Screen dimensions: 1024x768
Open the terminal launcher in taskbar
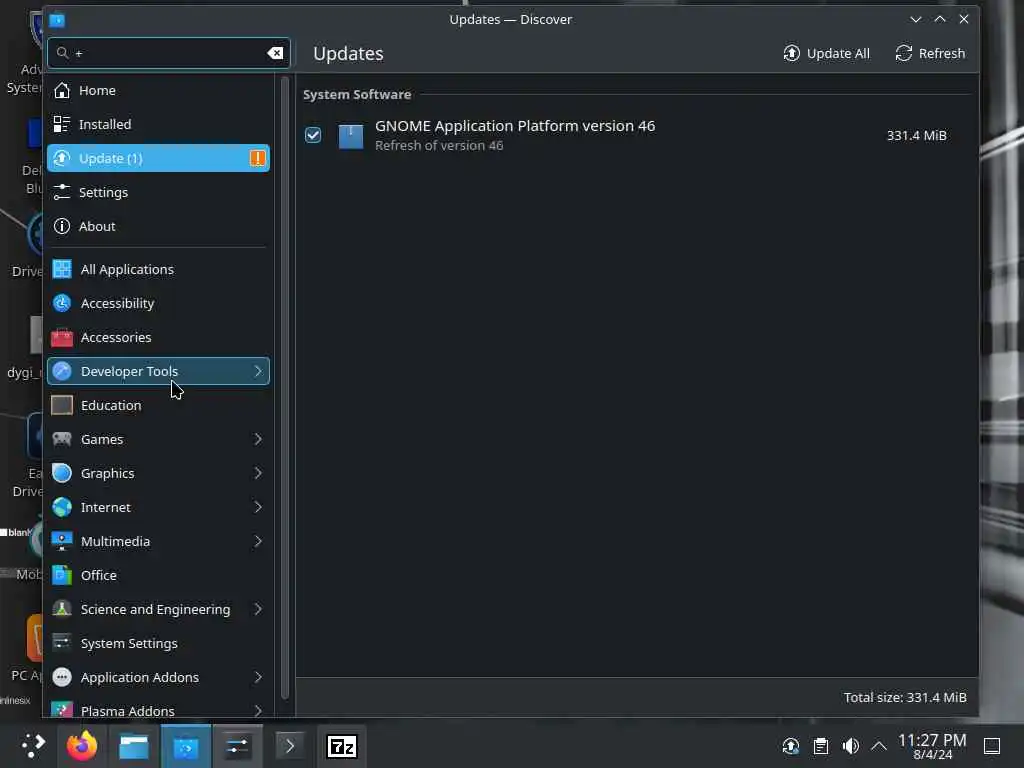pyautogui.click(x=289, y=746)
